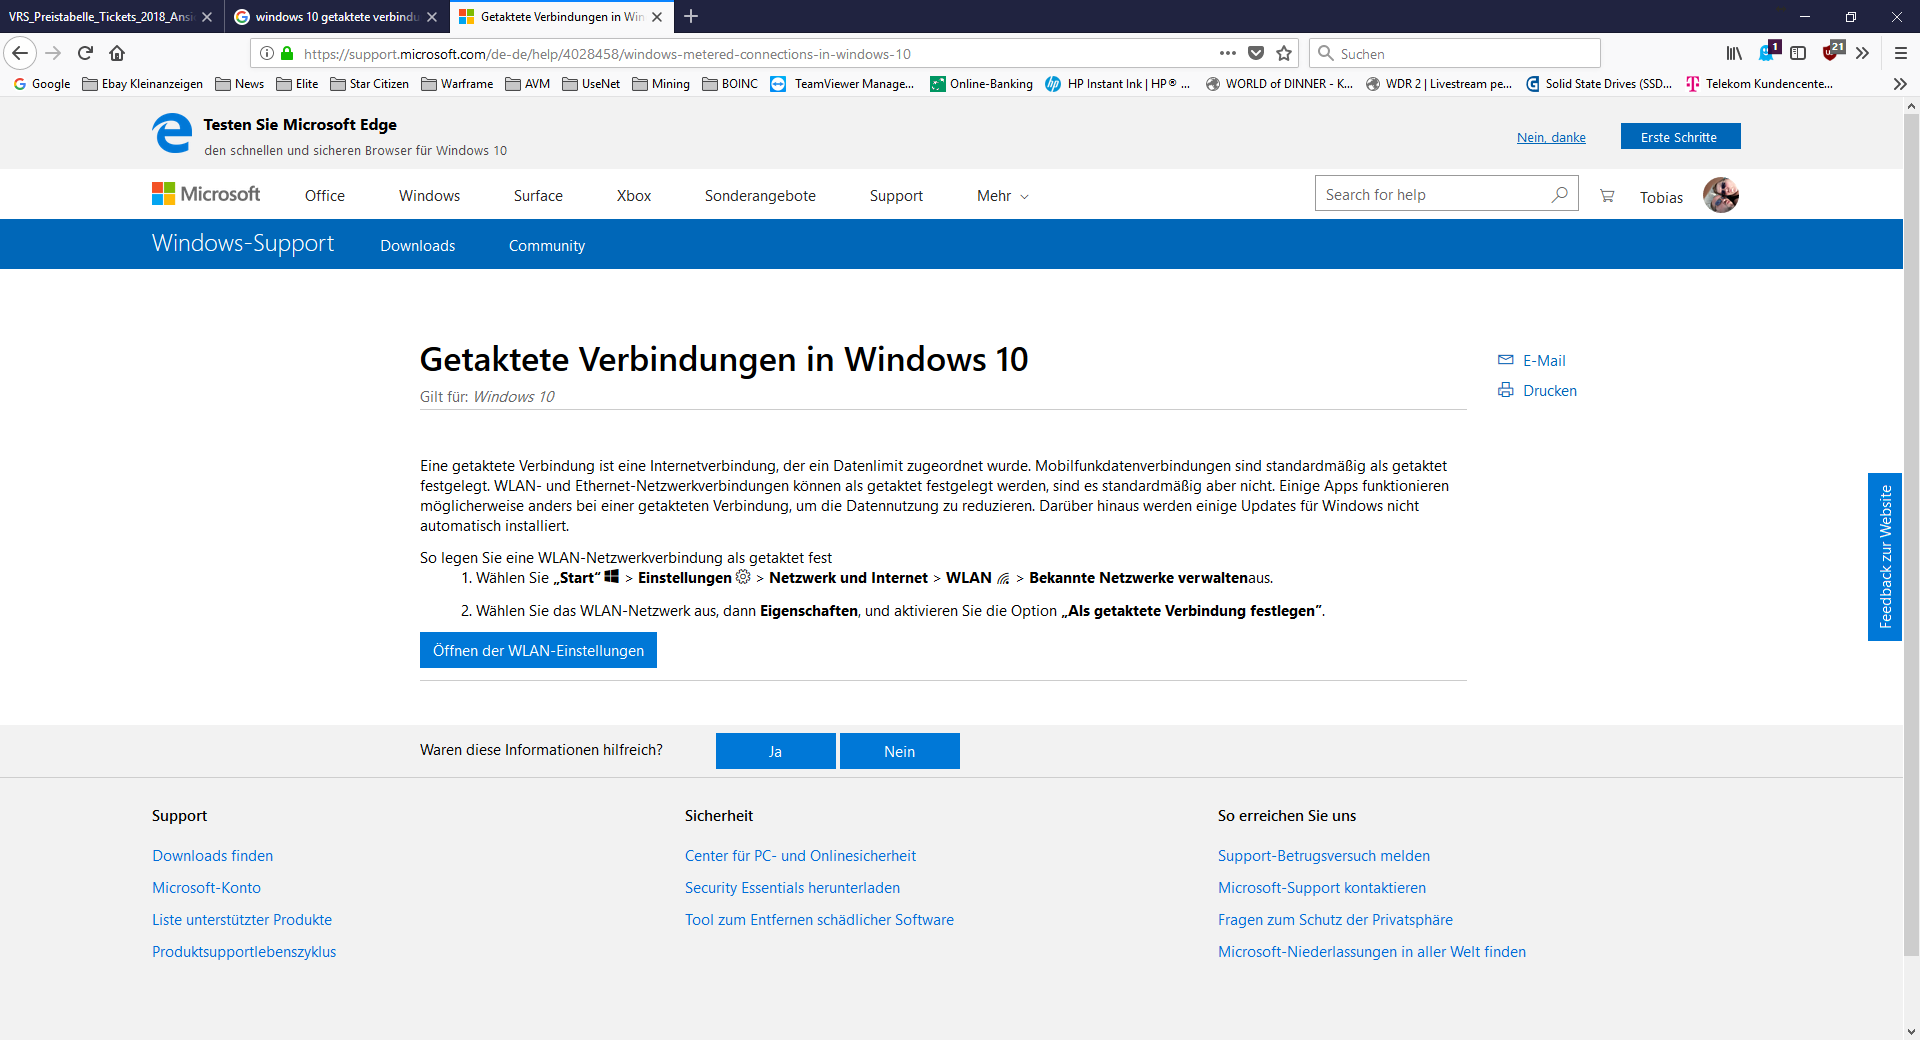This screenshot has height=1040, width=1920.
Task: Expand the Mehr menu
Action: [1002, 196]
